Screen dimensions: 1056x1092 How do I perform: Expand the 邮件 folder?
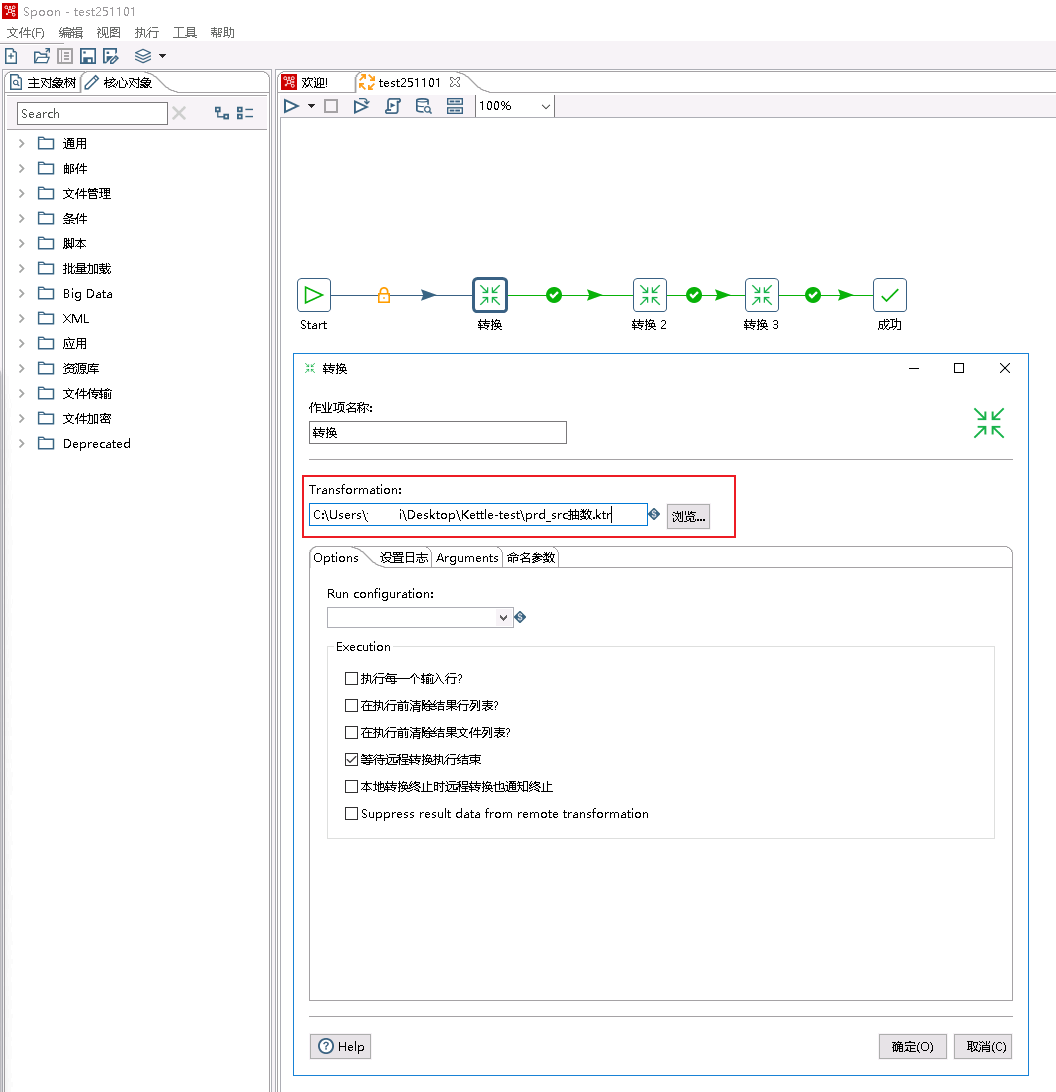pyautogui.click(x=22, y=169)
